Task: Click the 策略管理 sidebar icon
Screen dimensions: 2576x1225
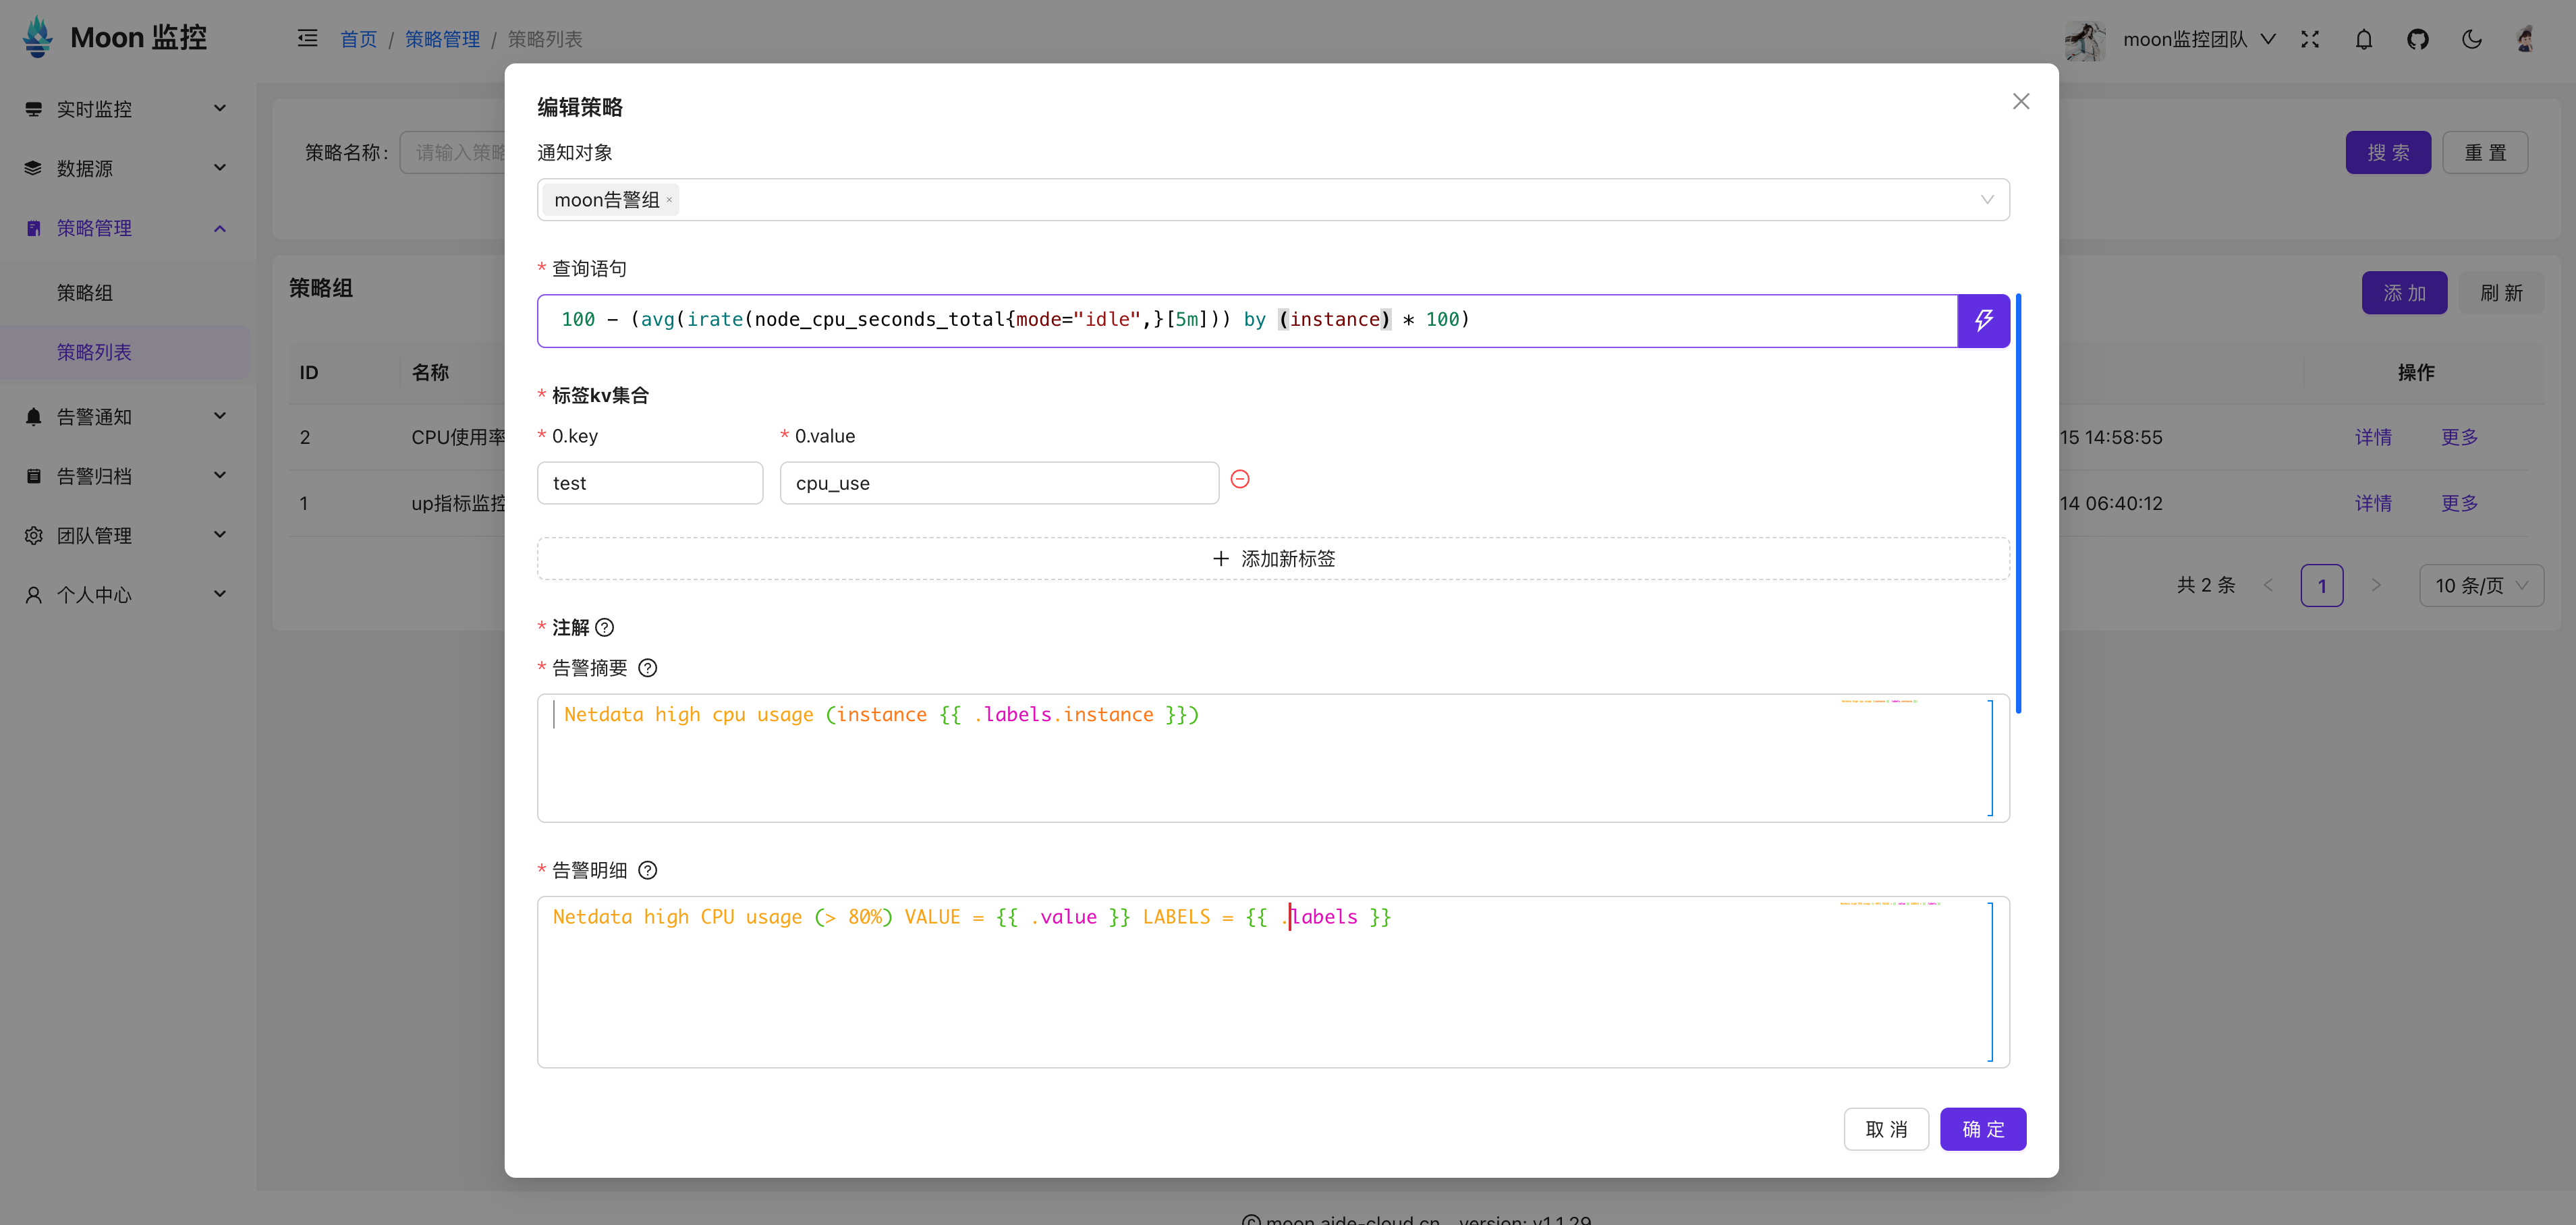Action: [x=34, y=228]
